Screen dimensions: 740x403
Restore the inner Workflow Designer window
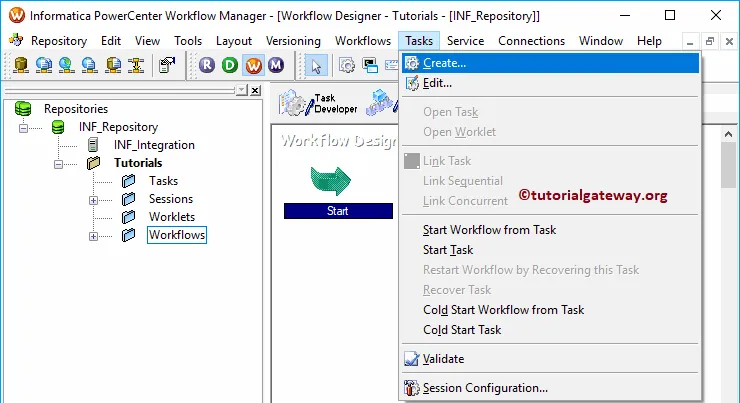710,42
